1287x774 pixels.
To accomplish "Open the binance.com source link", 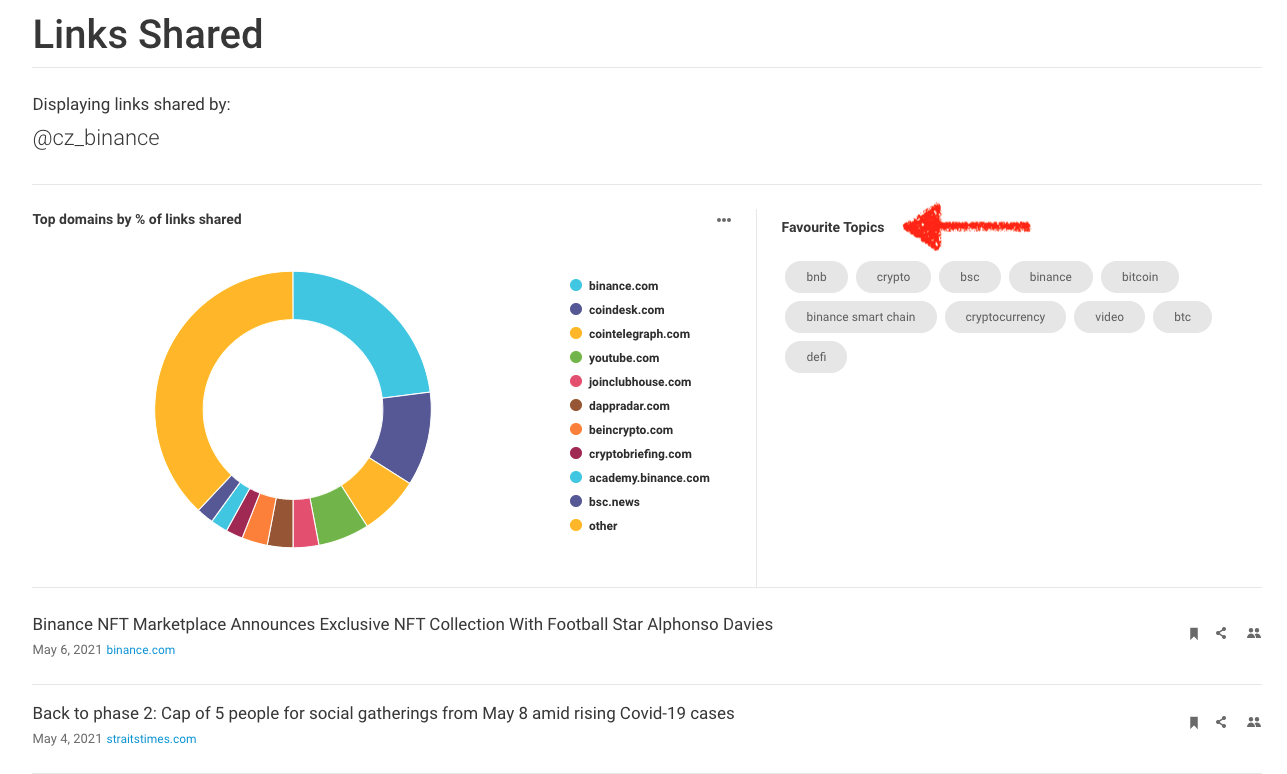I will [x=140, y=649].
